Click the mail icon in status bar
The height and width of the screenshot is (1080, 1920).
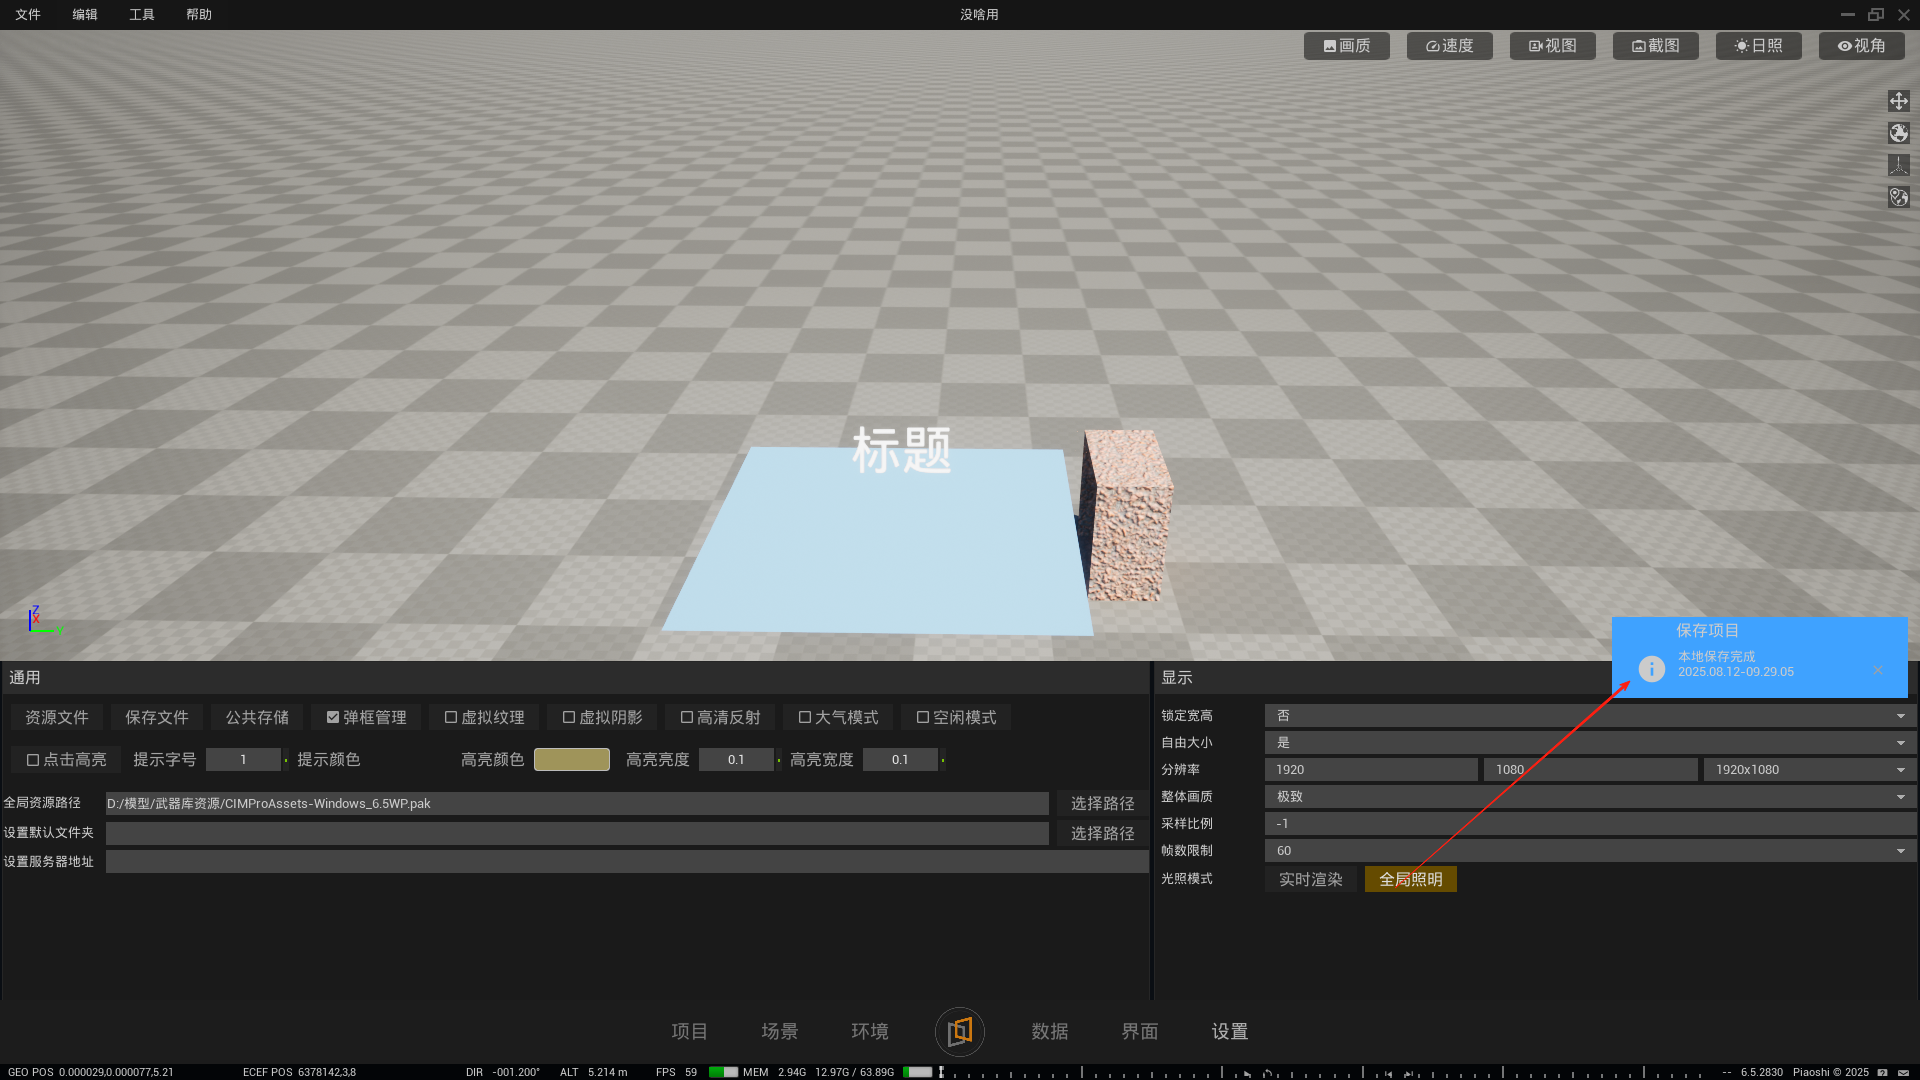[1904, 1072]
